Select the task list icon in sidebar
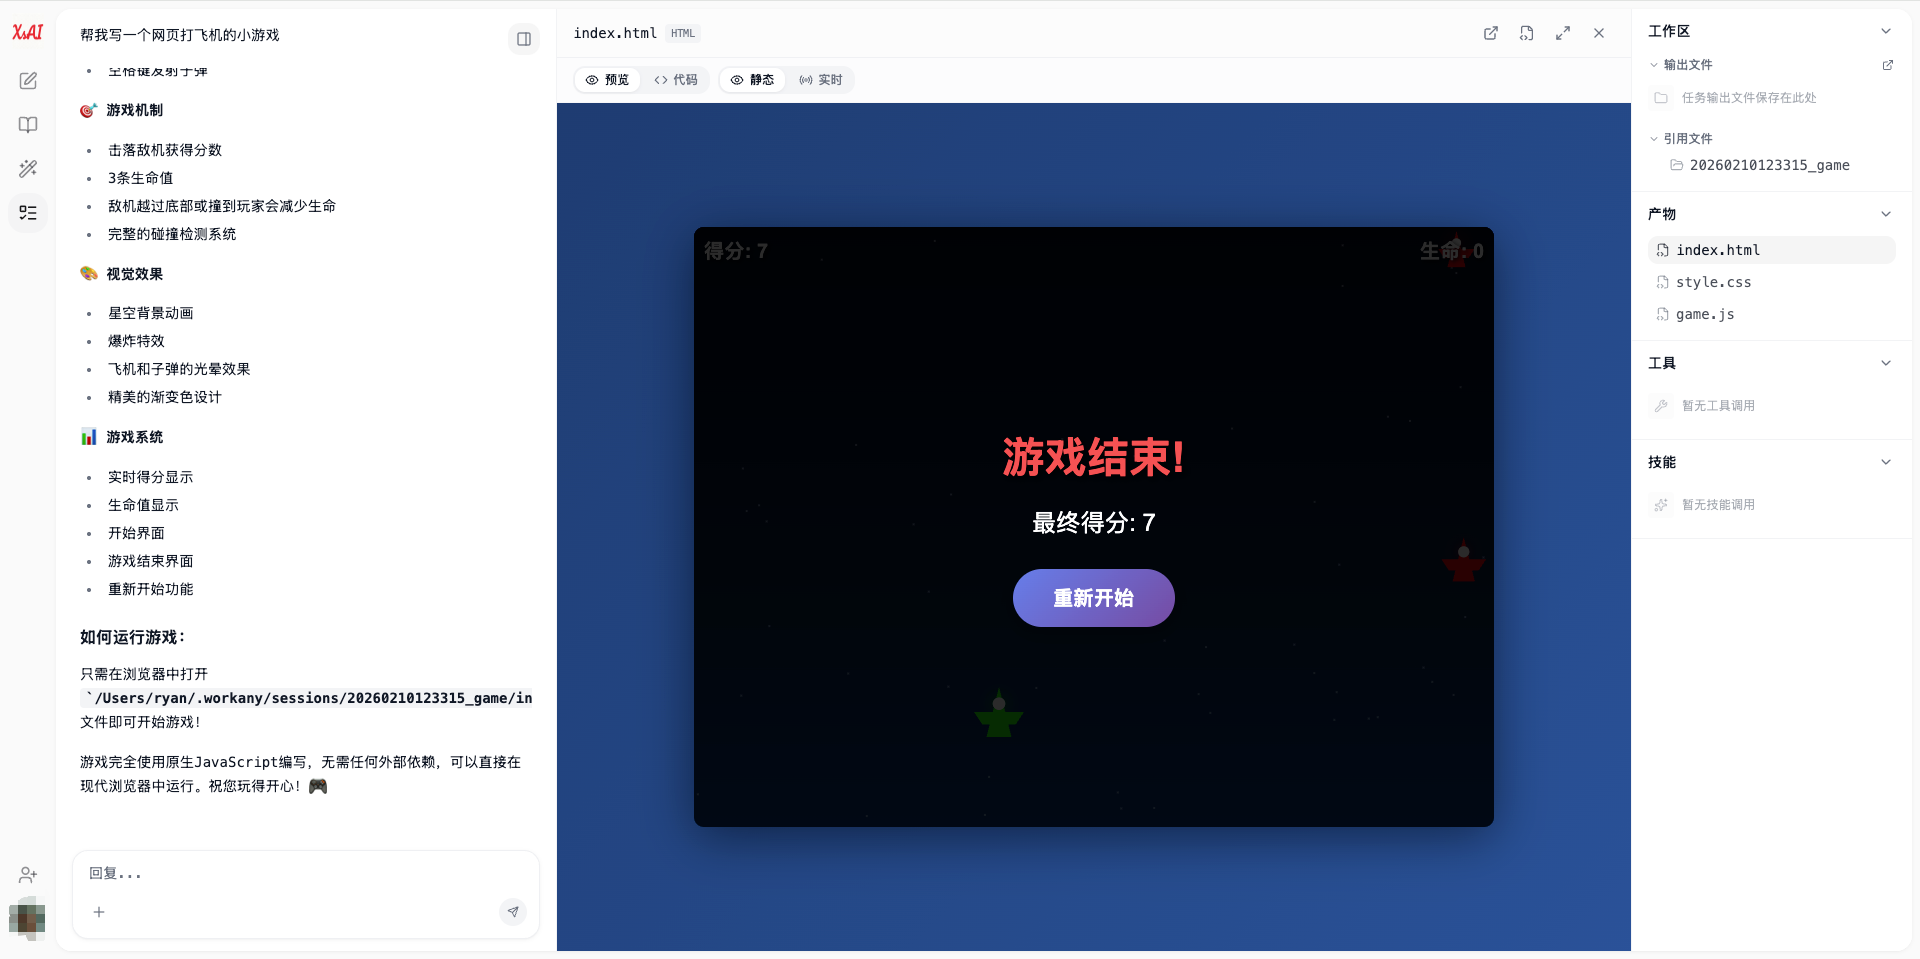 click(28, 213)
